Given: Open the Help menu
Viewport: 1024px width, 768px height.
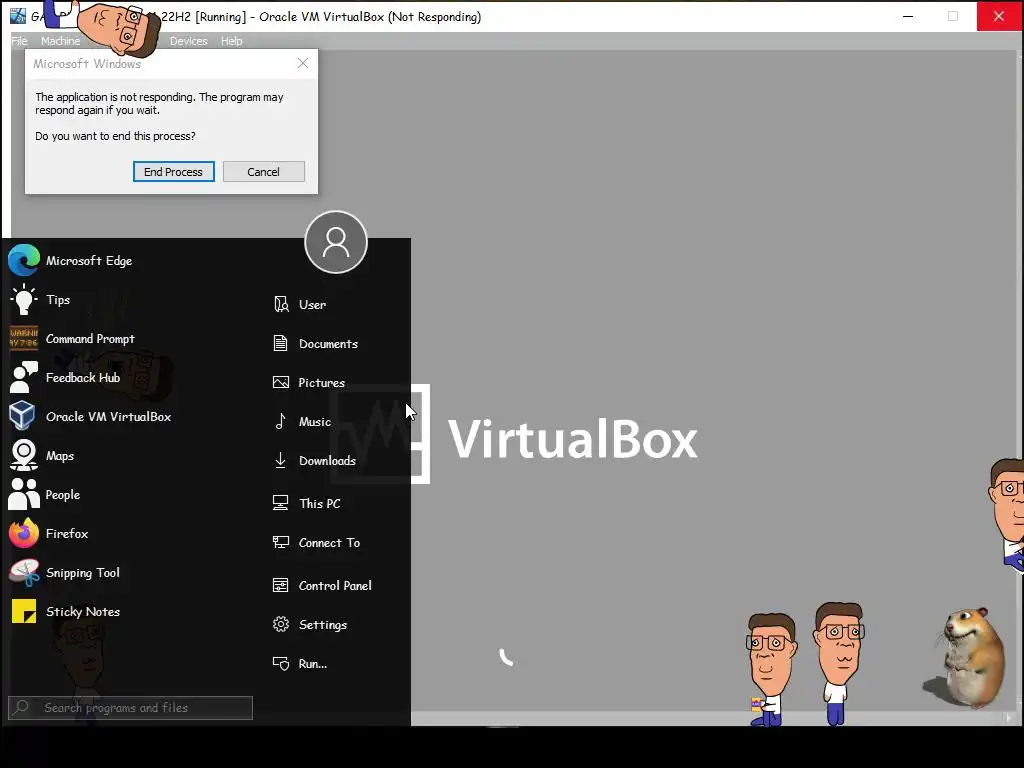Looking at the screenshot, I should 231,40.
